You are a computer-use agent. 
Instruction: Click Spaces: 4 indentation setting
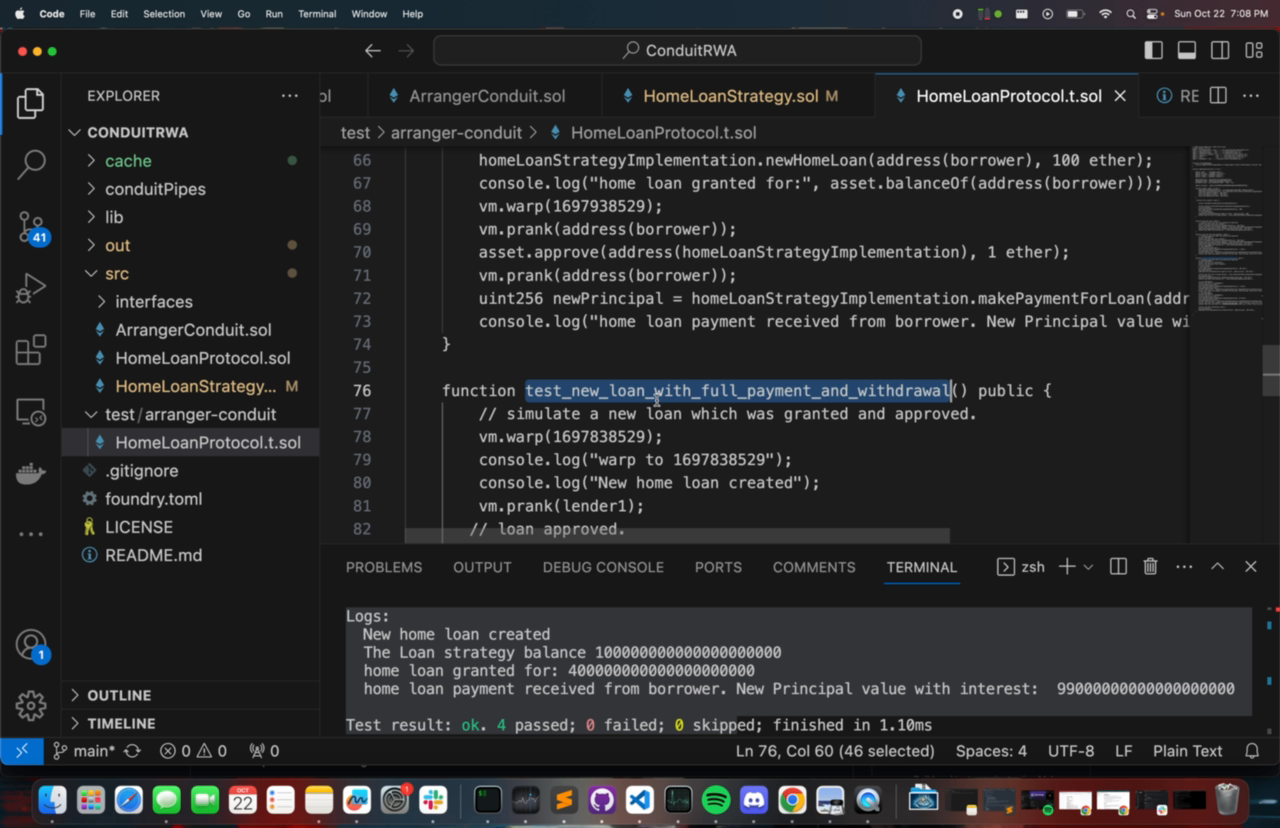click(991, 751)
